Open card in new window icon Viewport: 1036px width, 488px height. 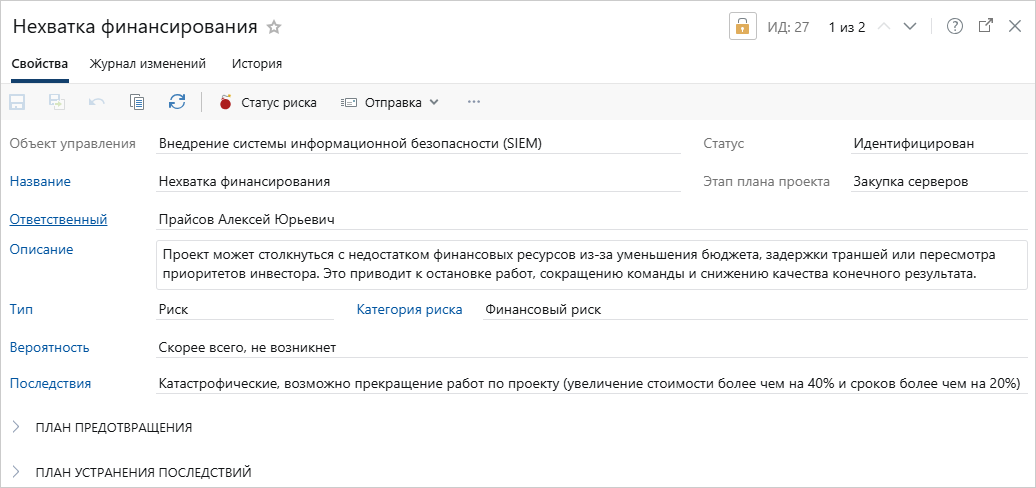pos(985,27)
